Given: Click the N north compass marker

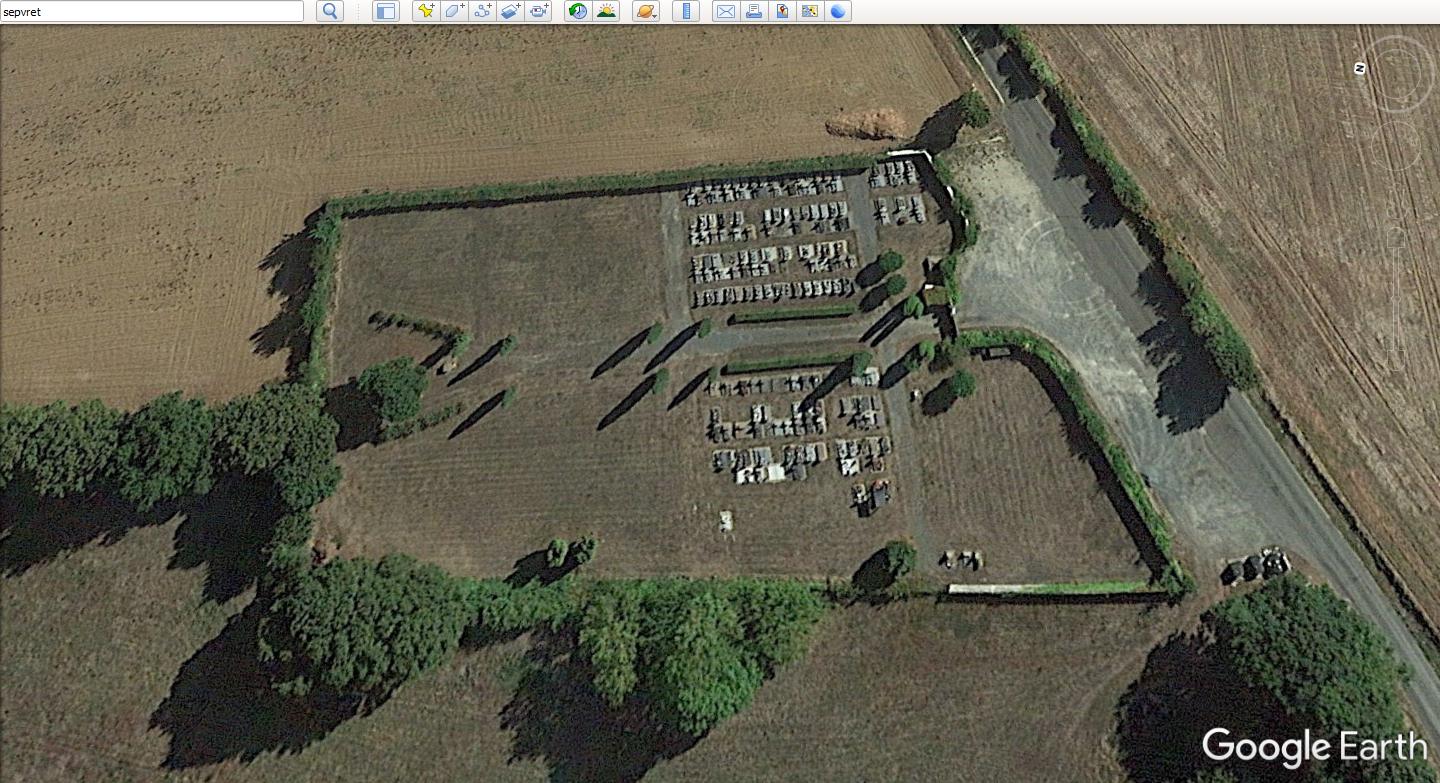Looking at the screenshot, I should click(1360, 68).
